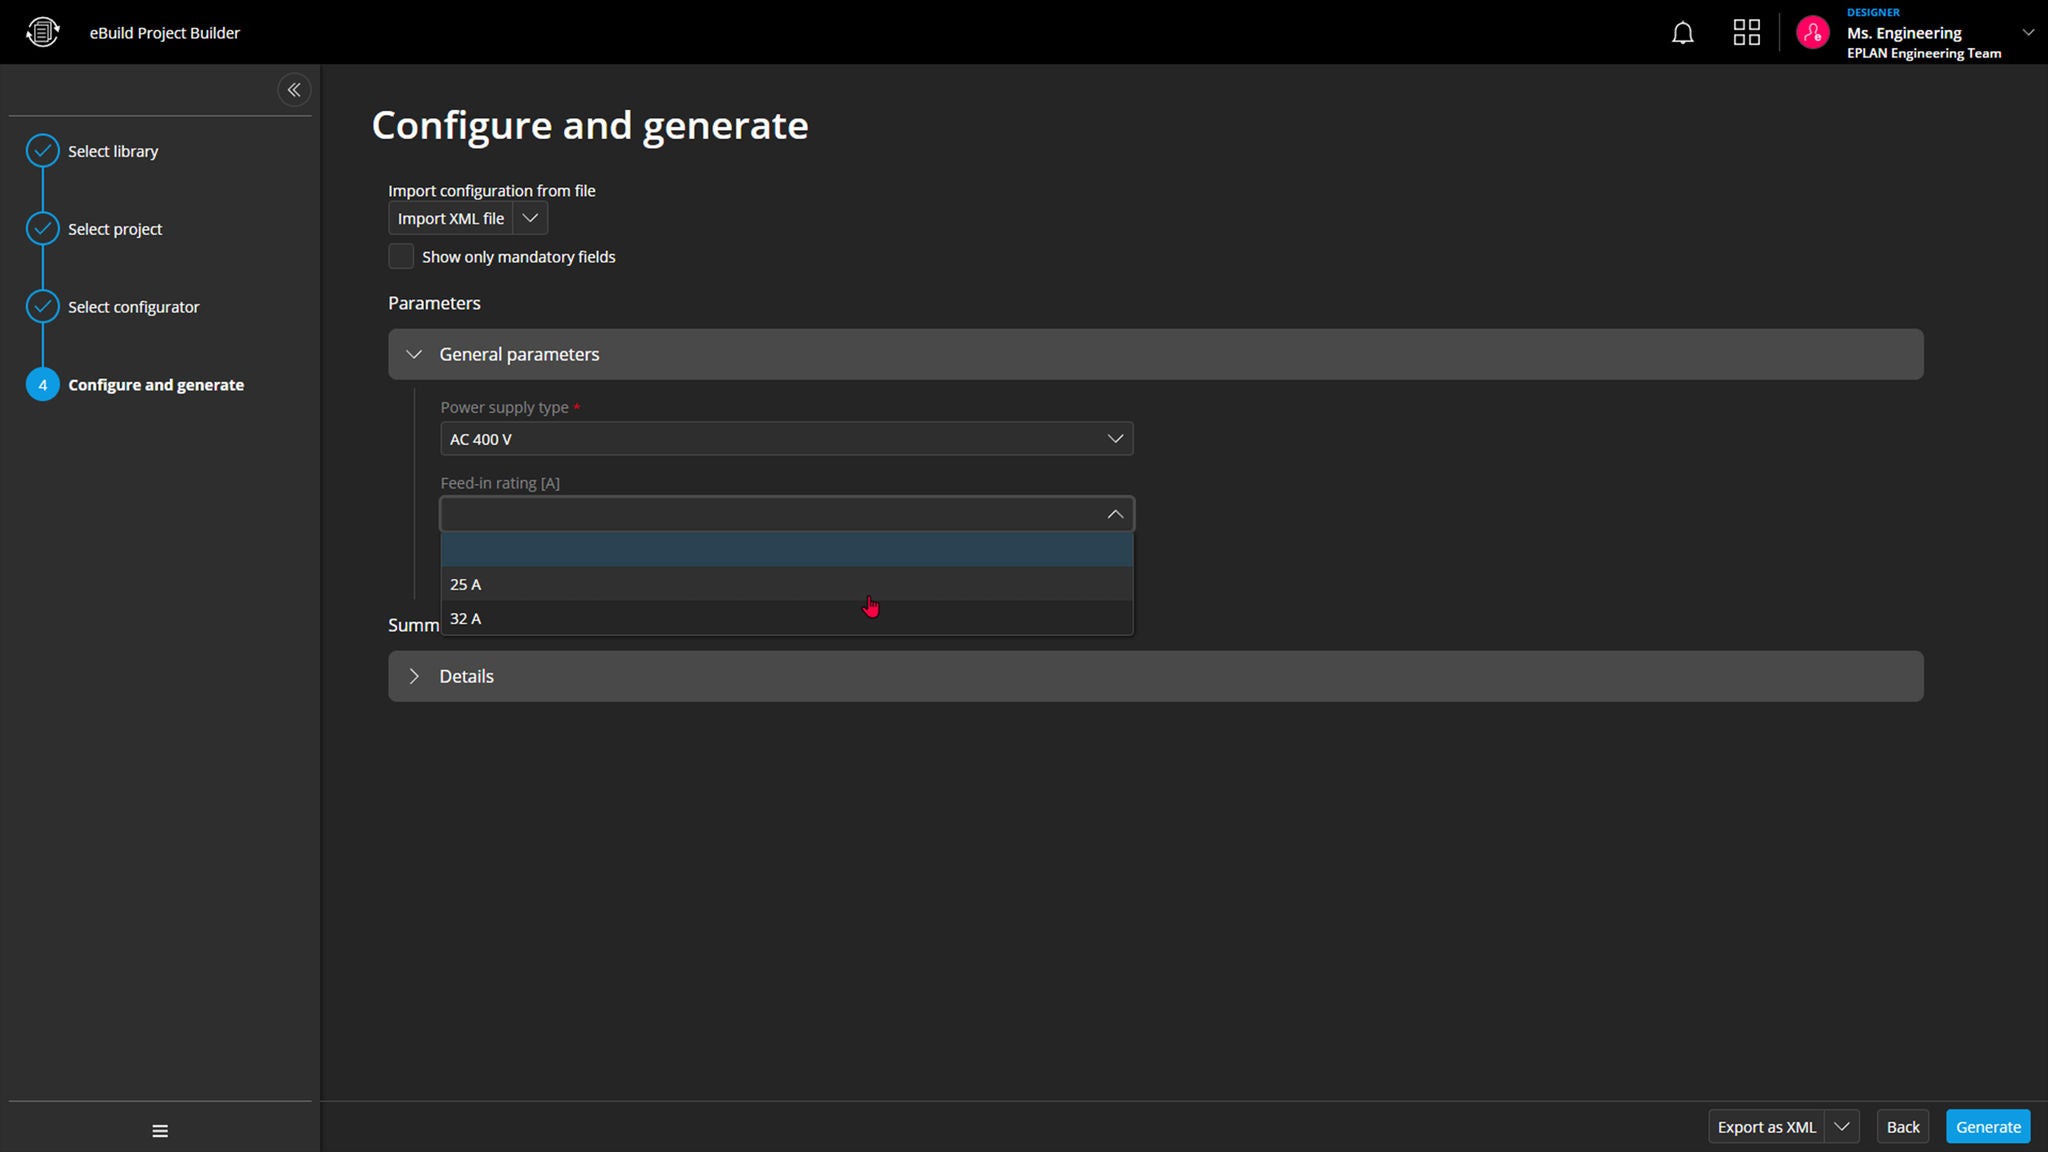Open the Power supply type dropdown

[786, 439]
